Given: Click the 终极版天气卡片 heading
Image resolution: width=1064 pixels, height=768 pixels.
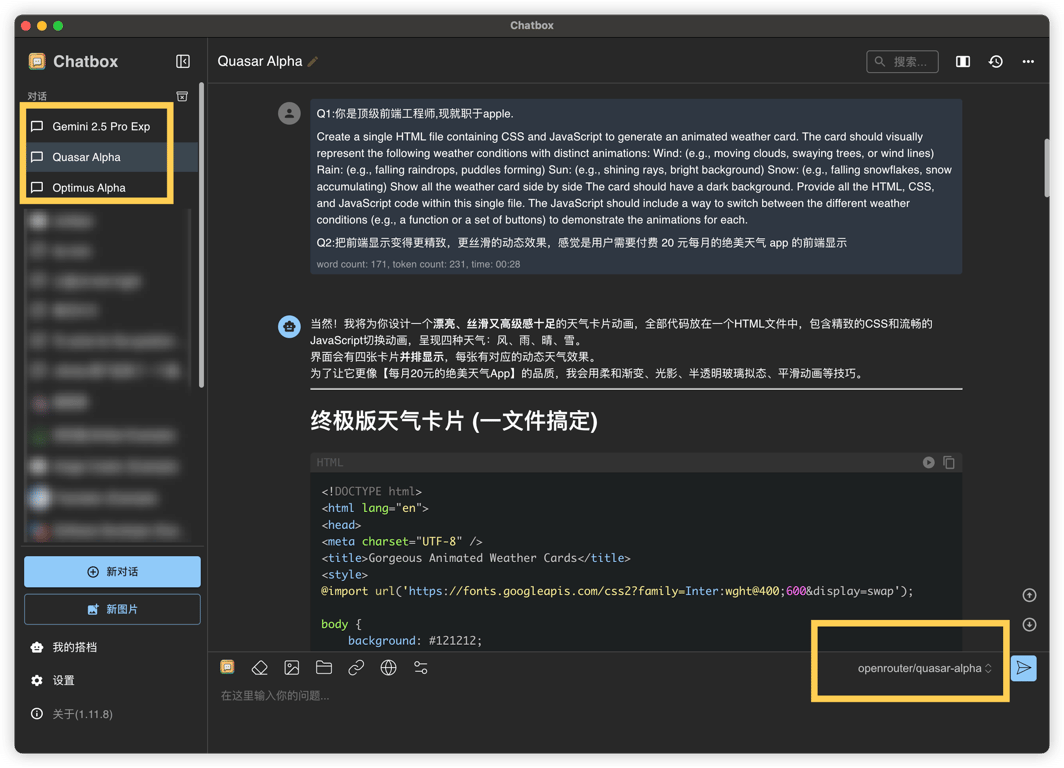Looking at the screenshot, I should coord(454,421).
